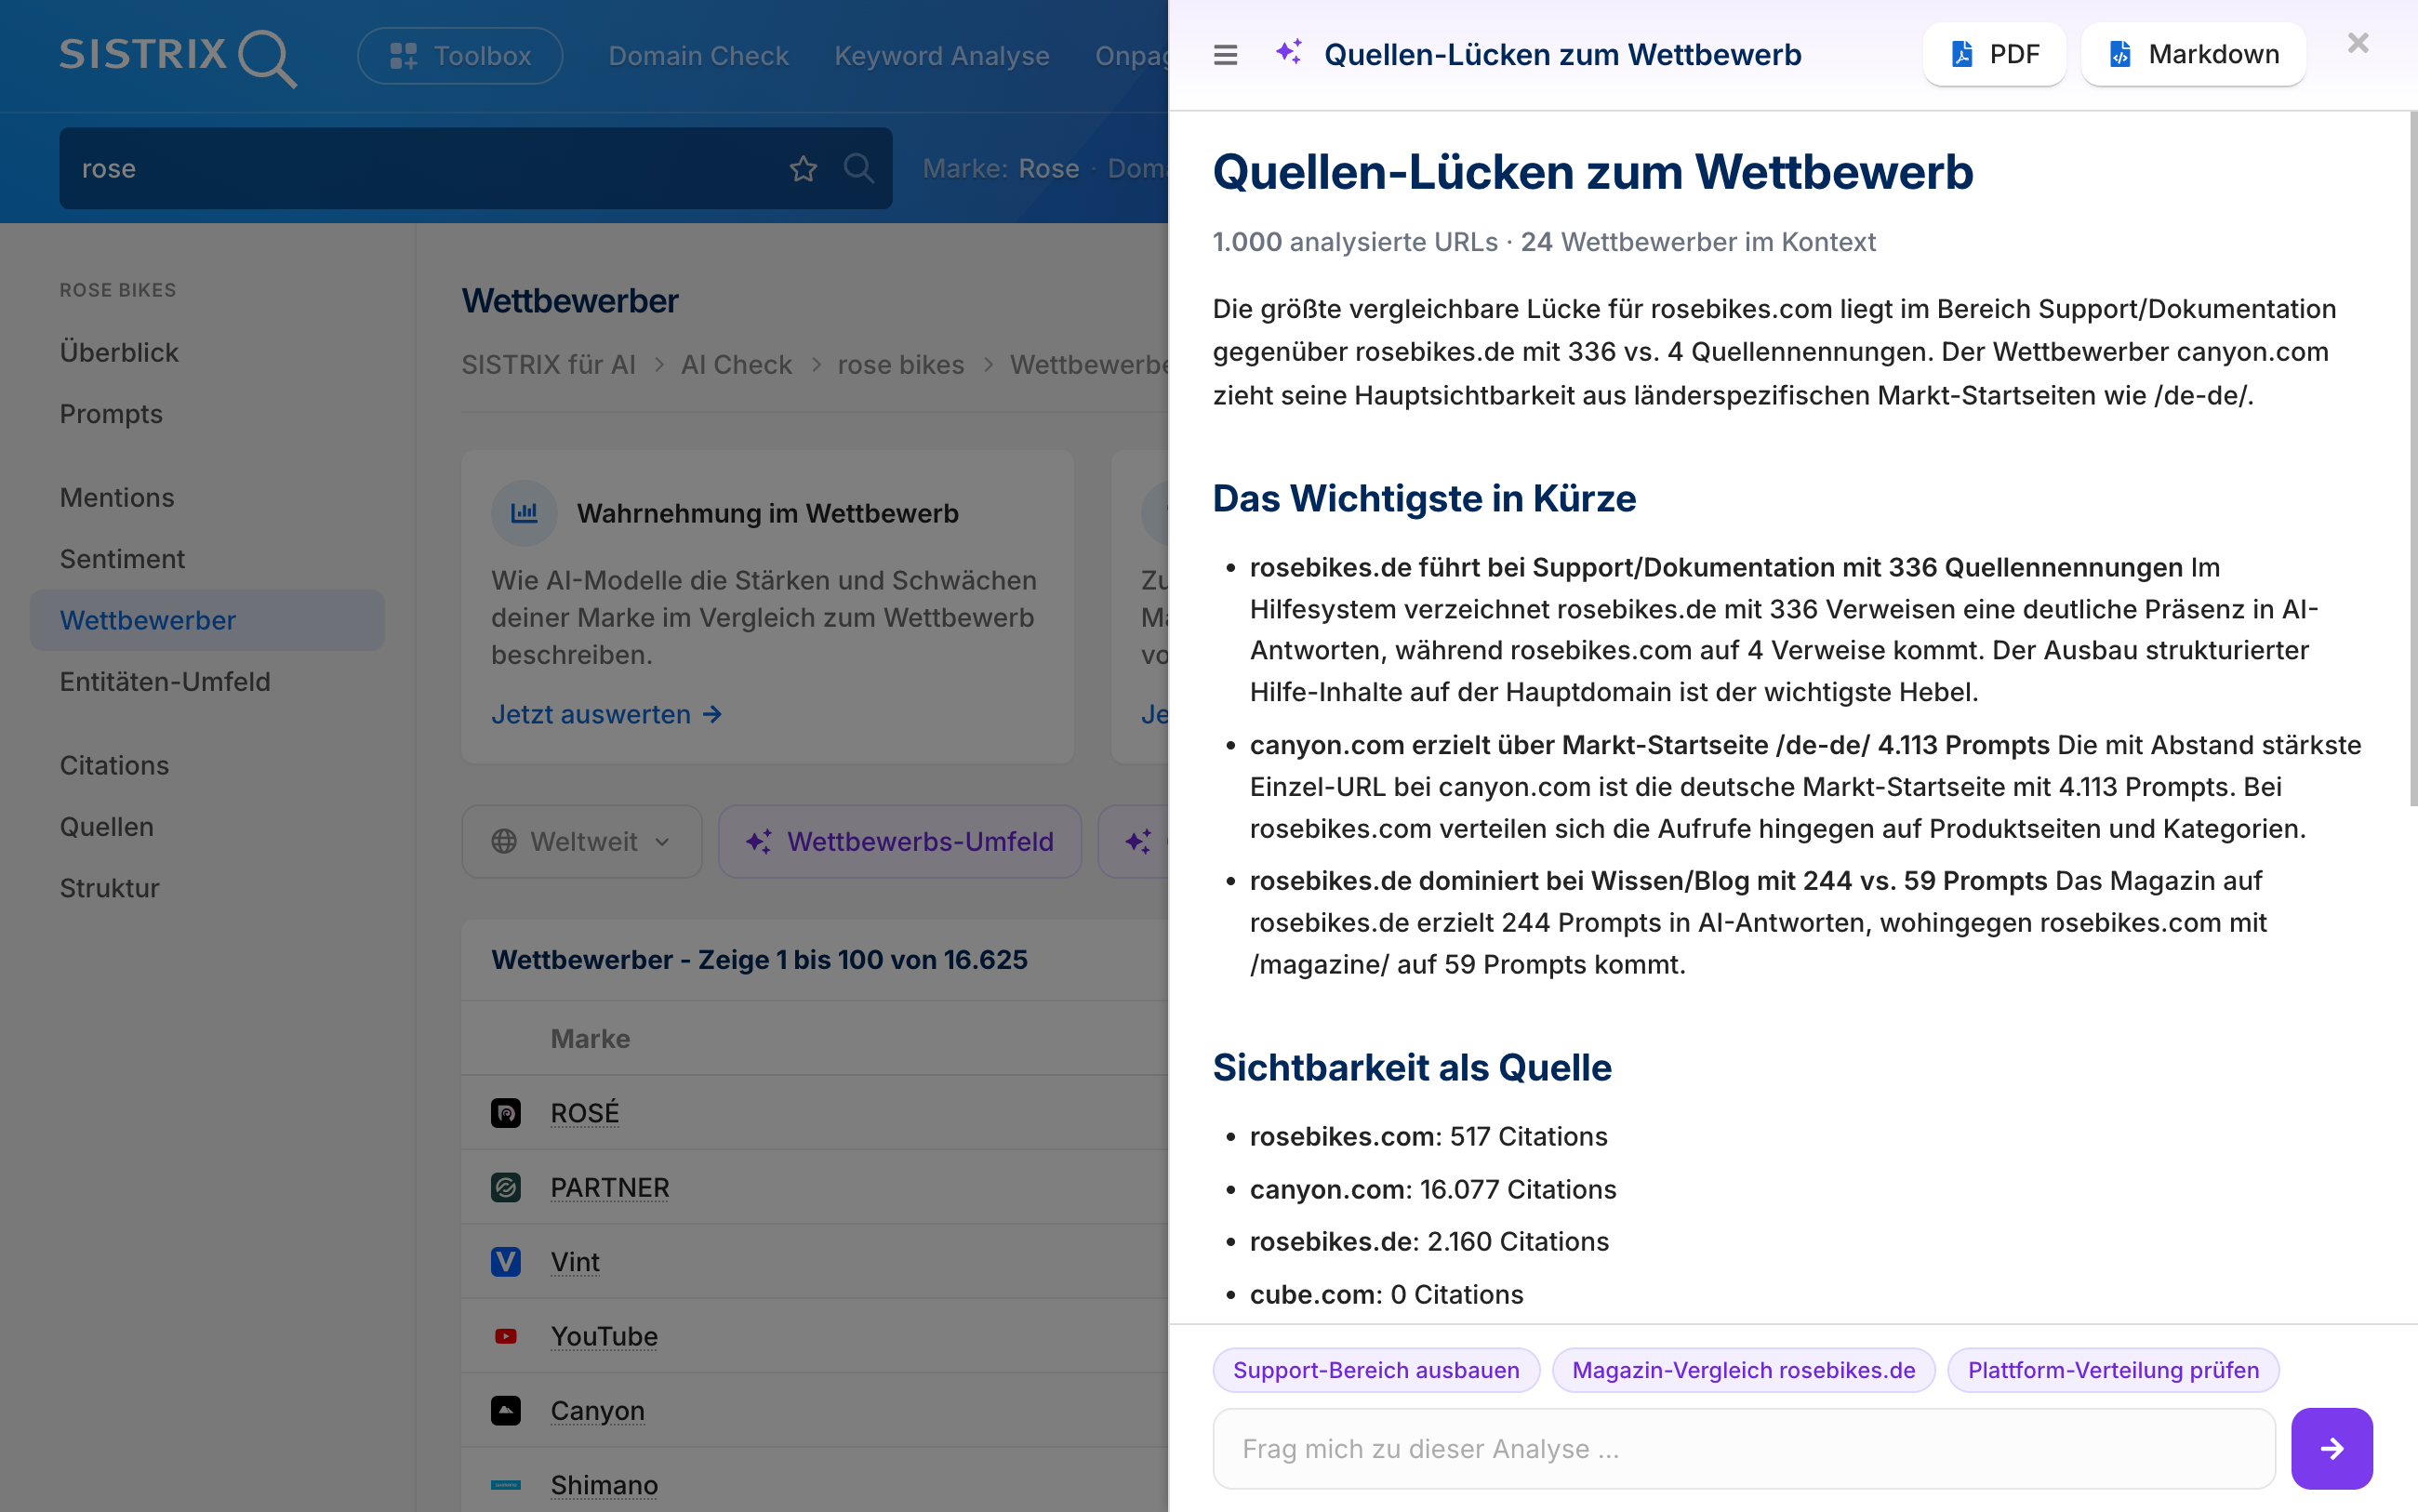The image size is (2418, 1512).
Task: Select Wettbewerber in sidebar
Action: pyautogui.click(x=207, y=620)
